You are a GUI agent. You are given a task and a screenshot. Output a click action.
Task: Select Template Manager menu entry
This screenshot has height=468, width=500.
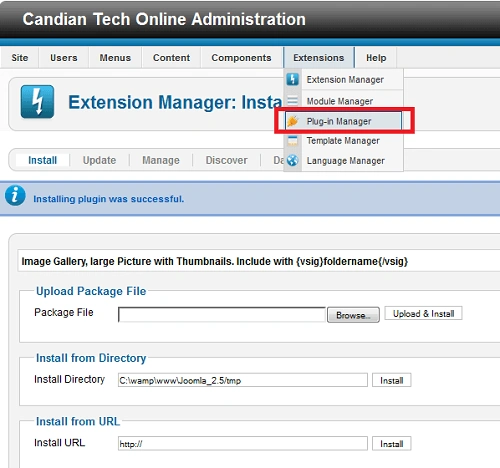344,141
